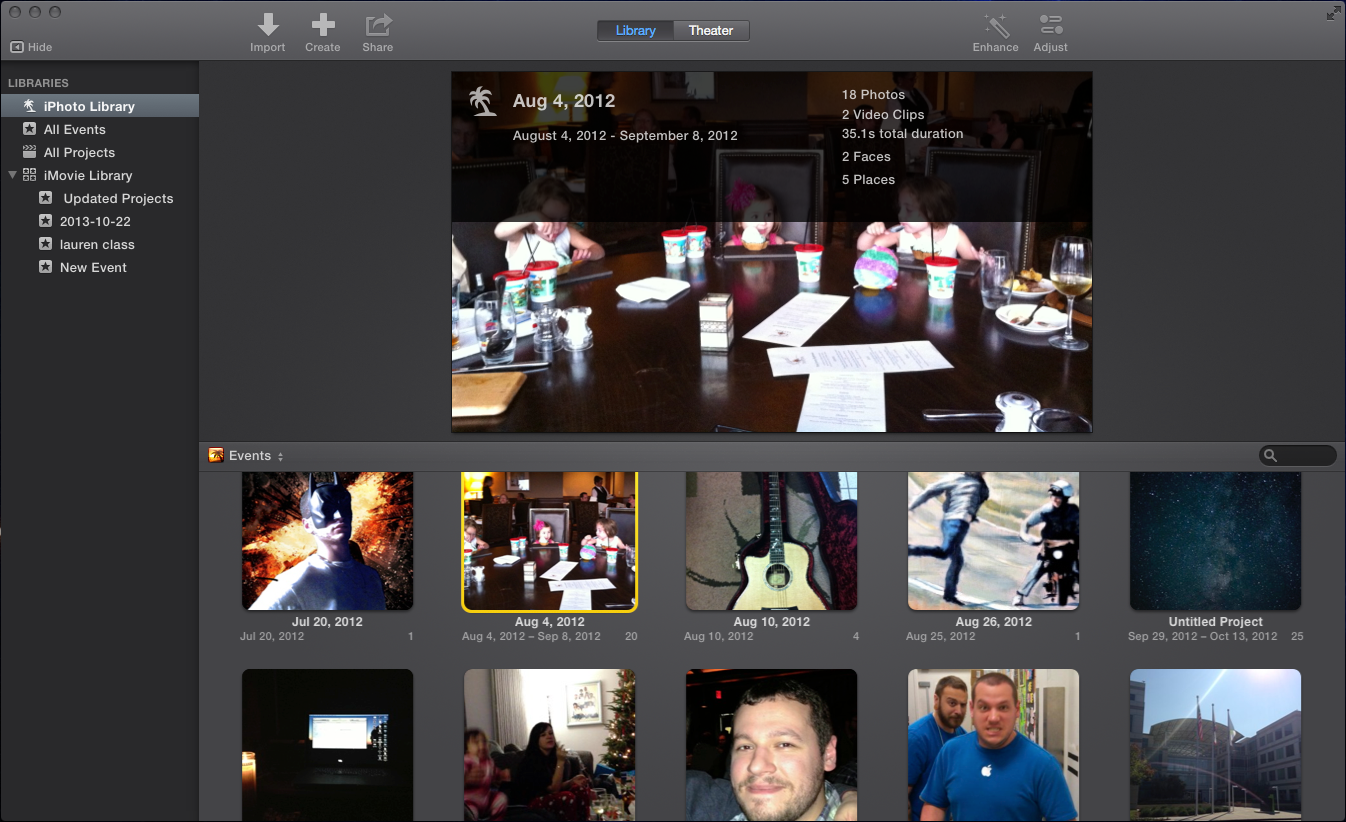The image size is (1346, 822).
Task: Collapse the iMovie Library tree
Action: tap(12, 175)
